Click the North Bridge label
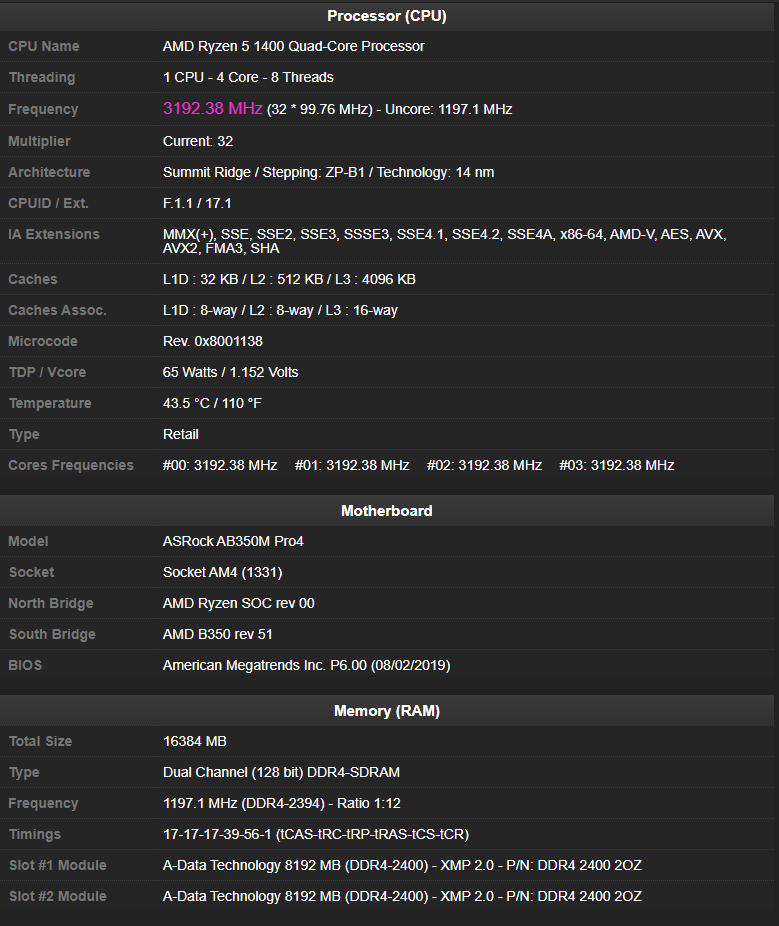This screenshot has width=779, height=926. (51, 604)
